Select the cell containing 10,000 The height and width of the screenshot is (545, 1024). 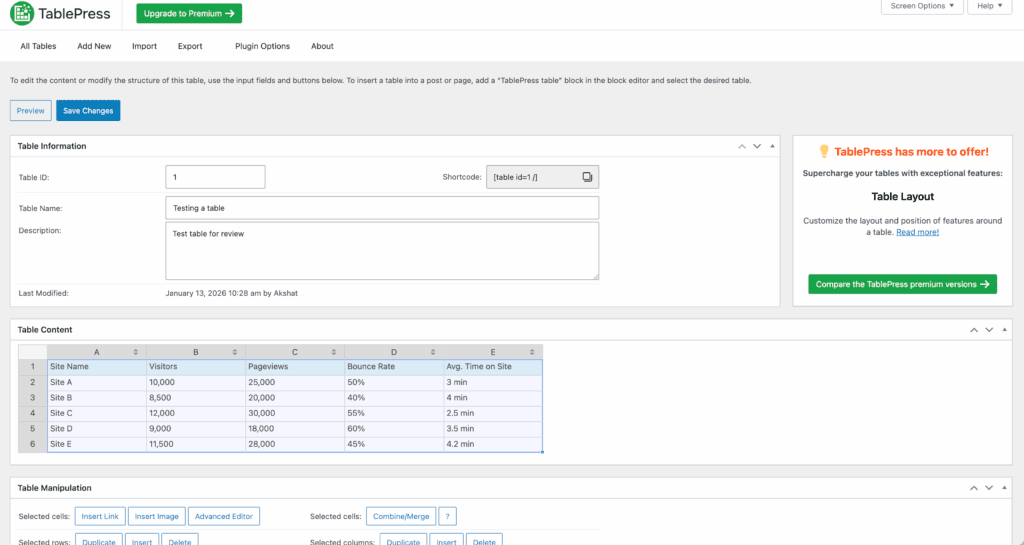(x=196, y=382)
